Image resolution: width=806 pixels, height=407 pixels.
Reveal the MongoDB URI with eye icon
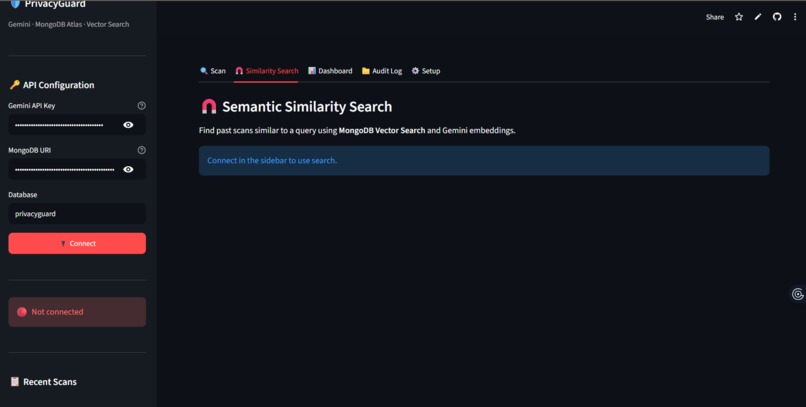pyautogui.click(x=128, y=170)
